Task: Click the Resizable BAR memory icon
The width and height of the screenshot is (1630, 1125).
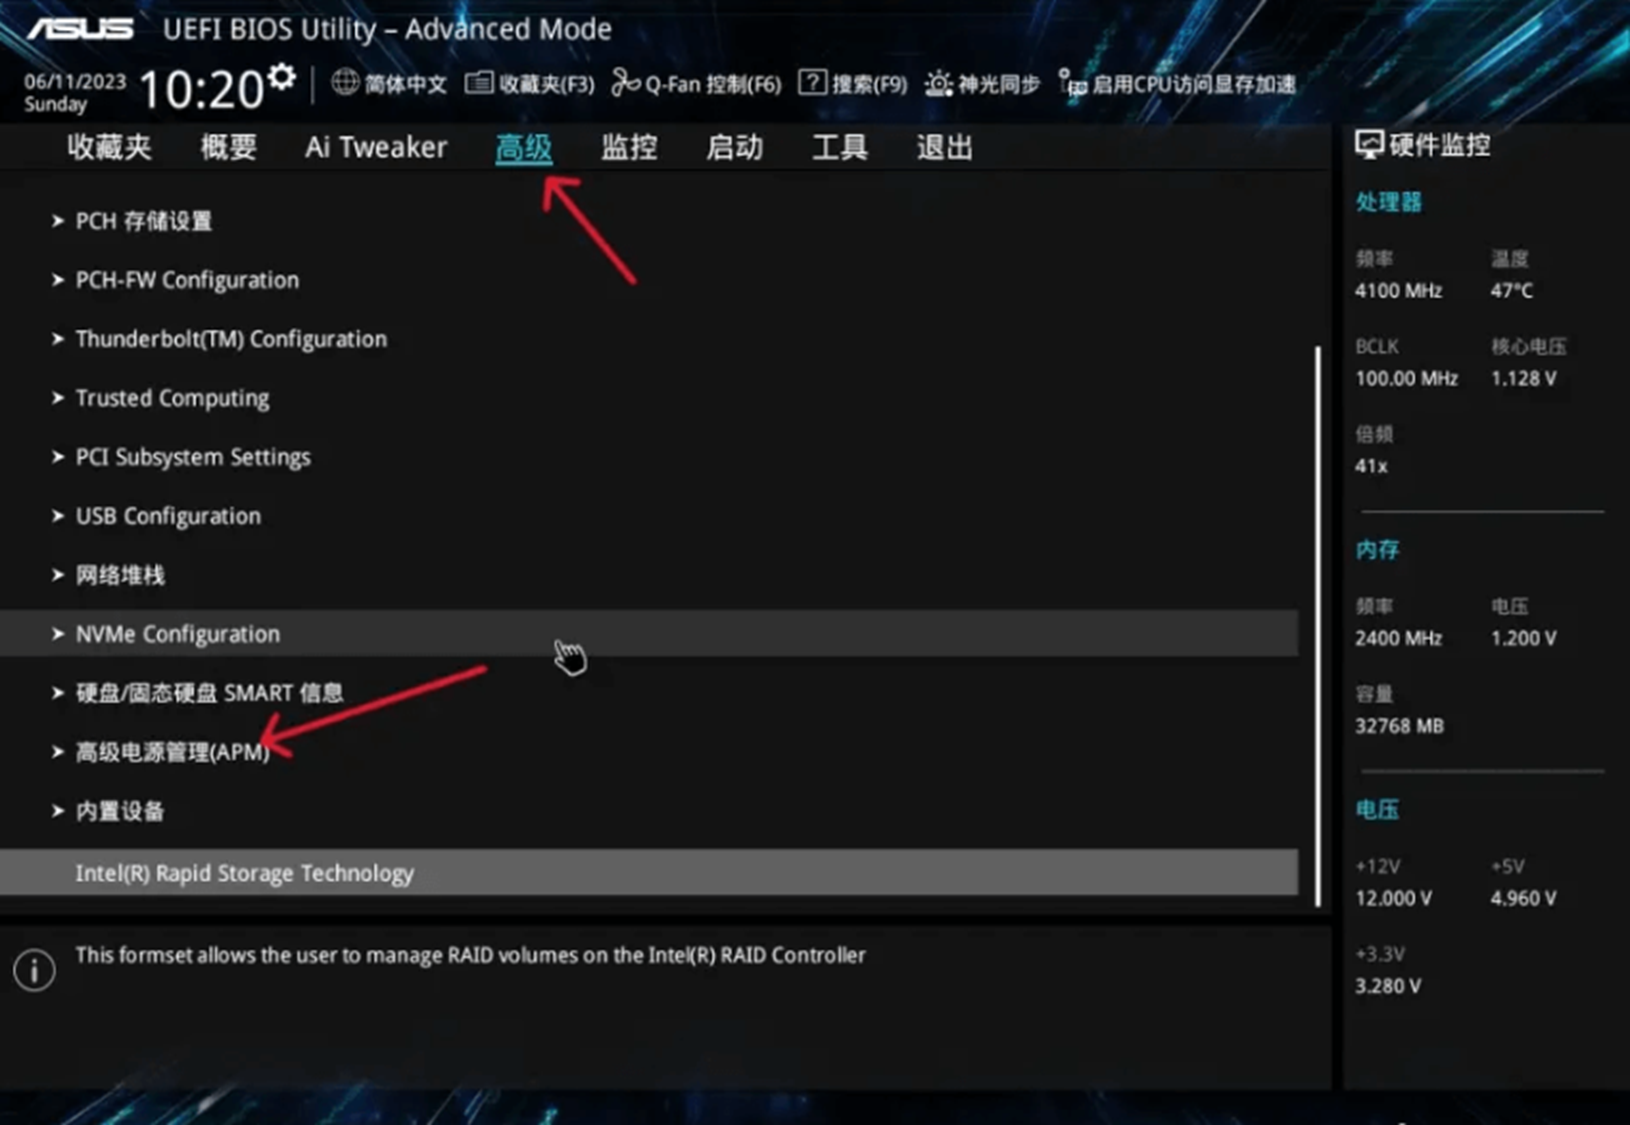Action: pyautogui.click(x=1072, y=84)
